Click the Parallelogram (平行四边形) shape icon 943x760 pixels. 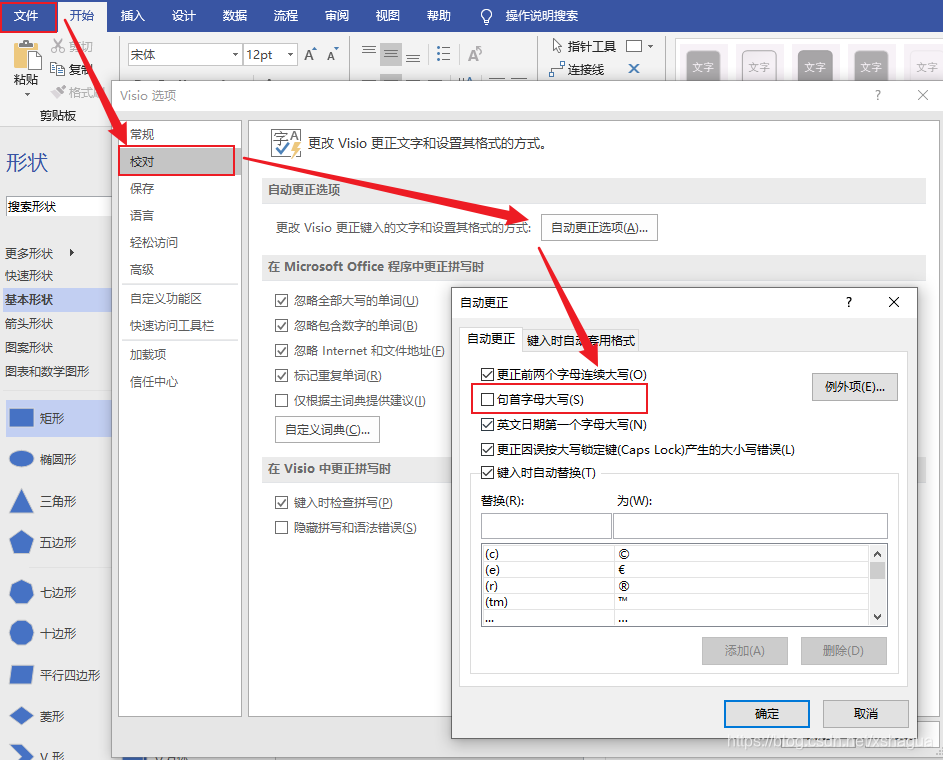click(x=21, y=675)
